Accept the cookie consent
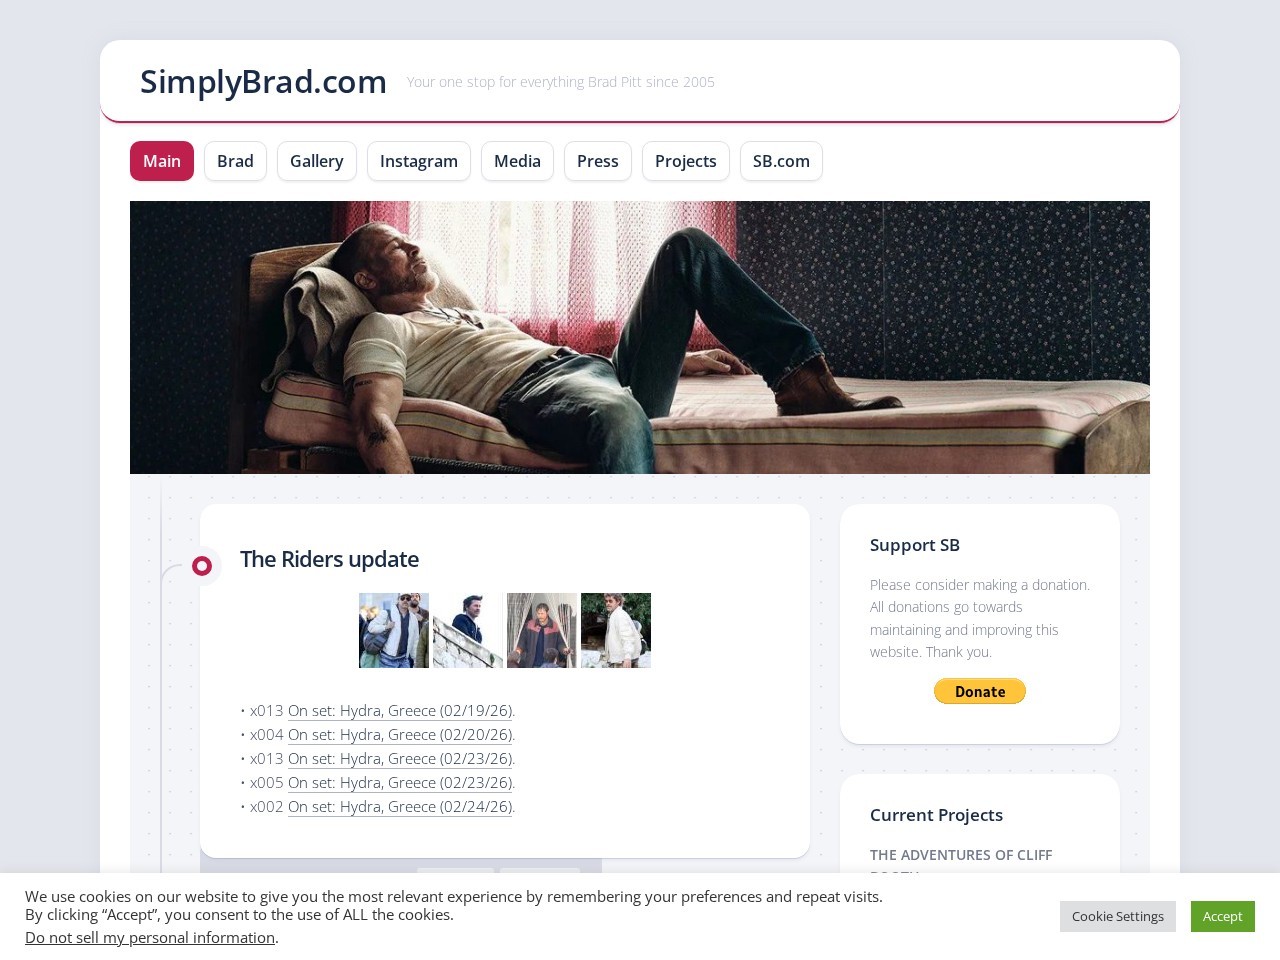1280x960 pixels. coord(1222,916)
